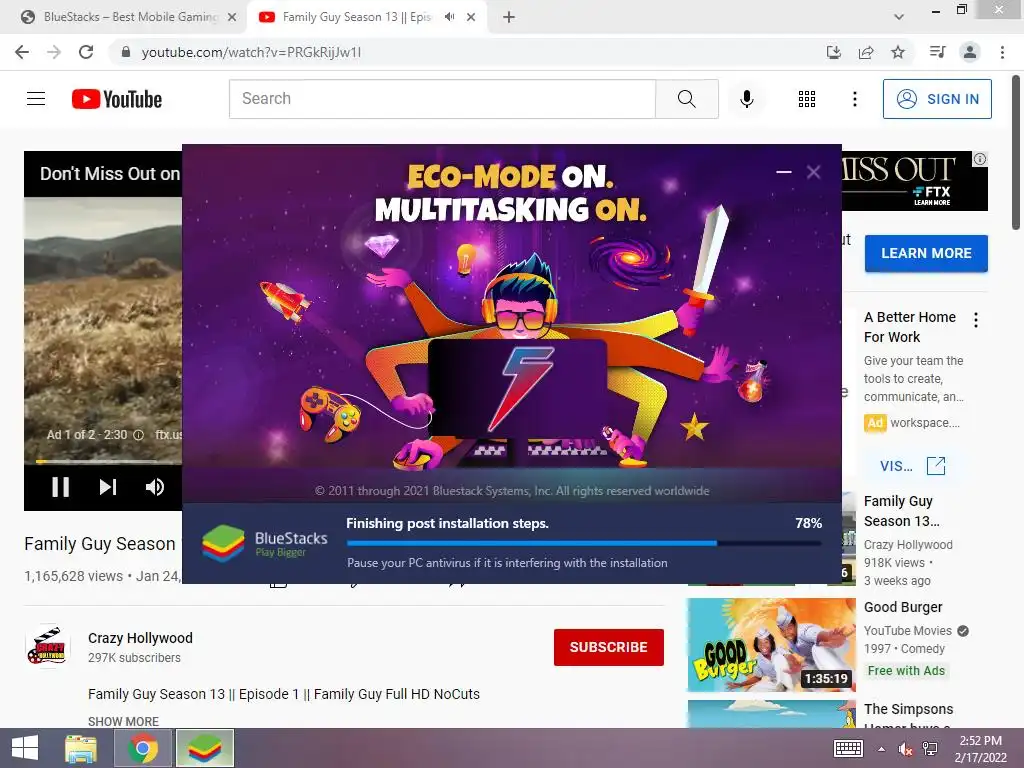Viewport: 1024px width, 768px height.
Task: Show hidden tray icons arrow
Action: click(882, 749)
